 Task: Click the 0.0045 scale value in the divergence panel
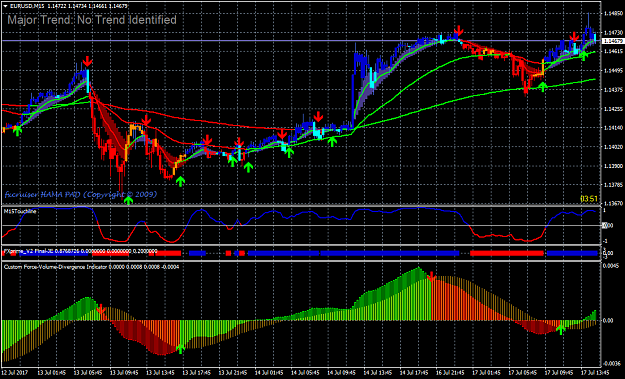612,266
